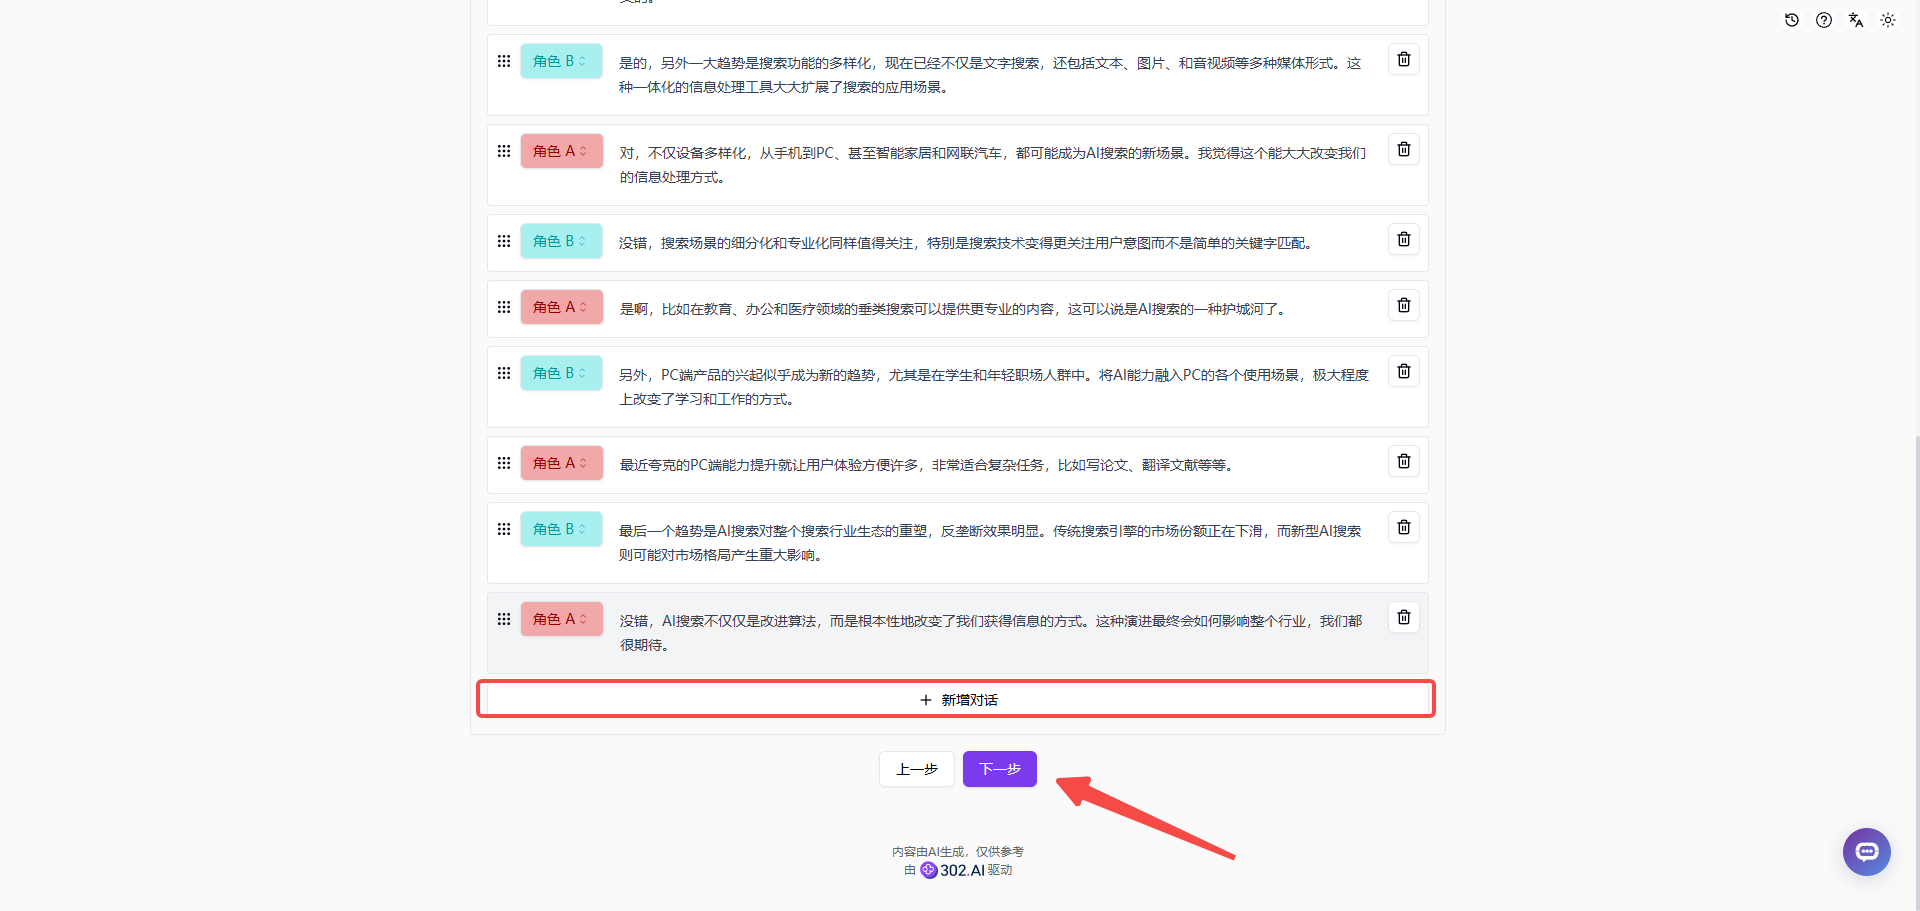Edit text 对，不仅设备多样化，从手机到PC
The height and width of the screenshot is (911, 1920).
(x=992, y=165)
